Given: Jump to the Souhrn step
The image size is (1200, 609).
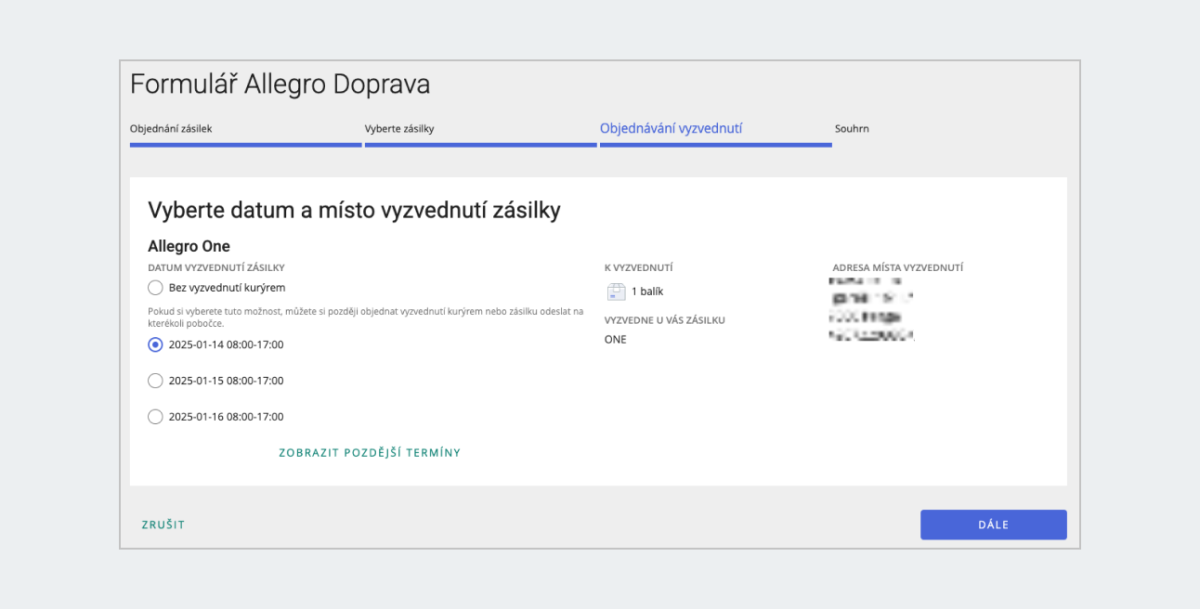Looking at the screenshot, I should [852, 129].
